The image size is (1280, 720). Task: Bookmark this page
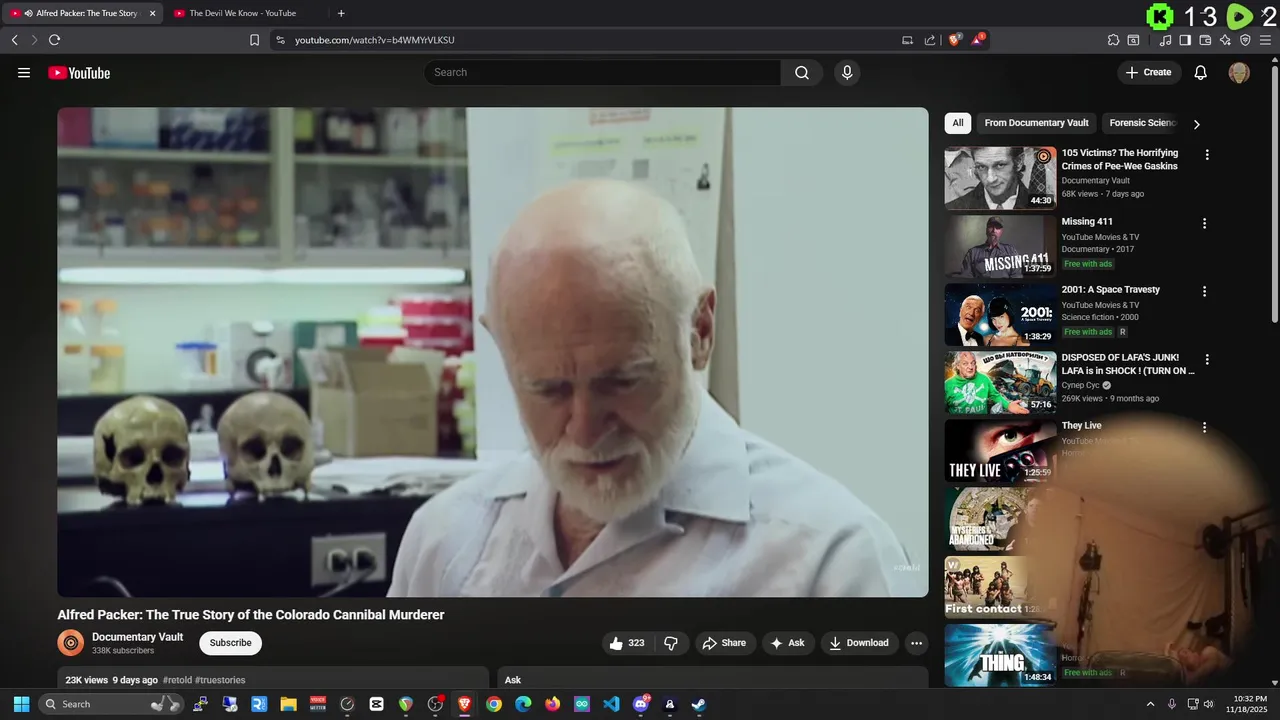tap(254, 40)
